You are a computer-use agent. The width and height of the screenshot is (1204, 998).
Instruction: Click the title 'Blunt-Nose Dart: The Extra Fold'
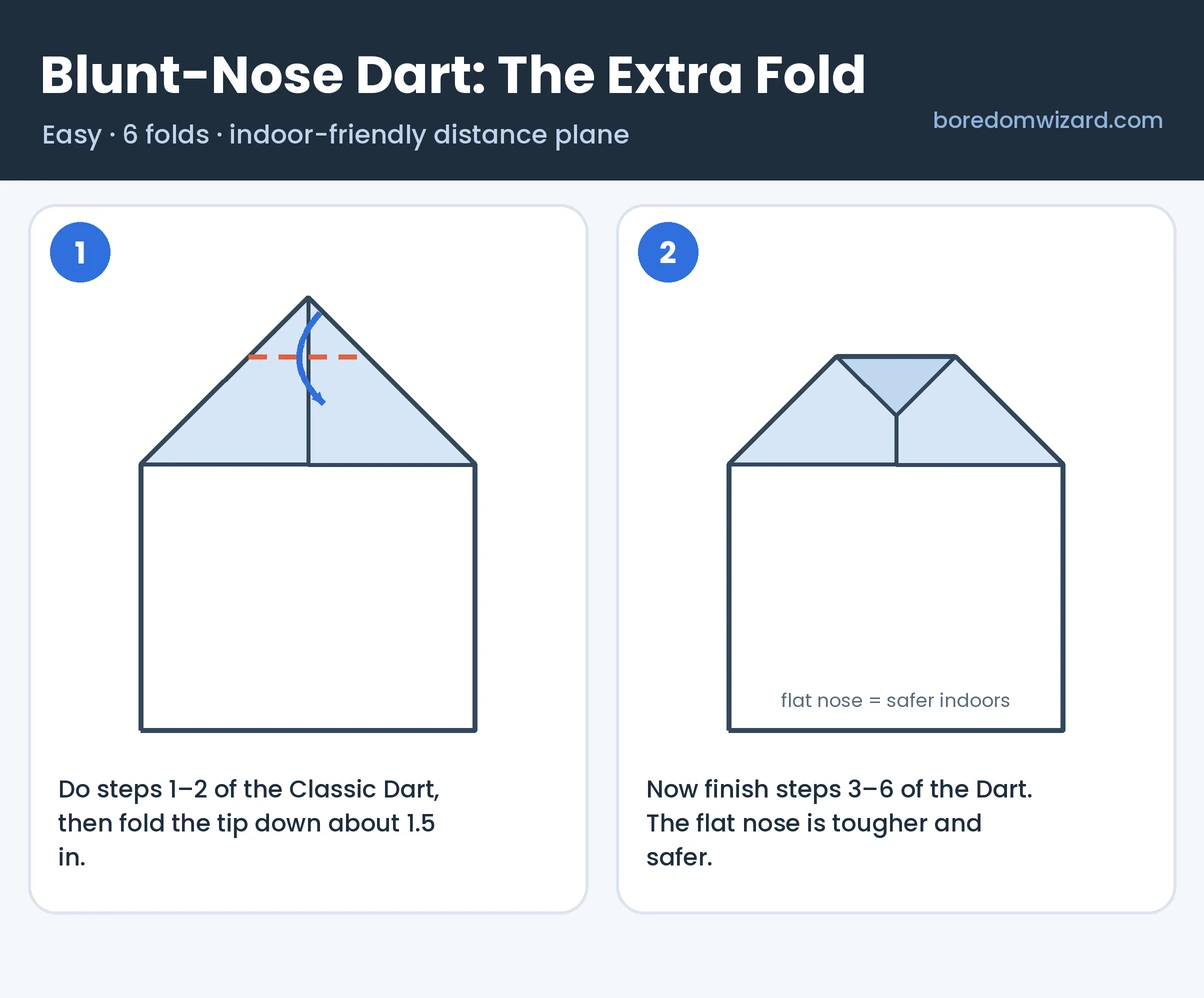coord(453,75)
